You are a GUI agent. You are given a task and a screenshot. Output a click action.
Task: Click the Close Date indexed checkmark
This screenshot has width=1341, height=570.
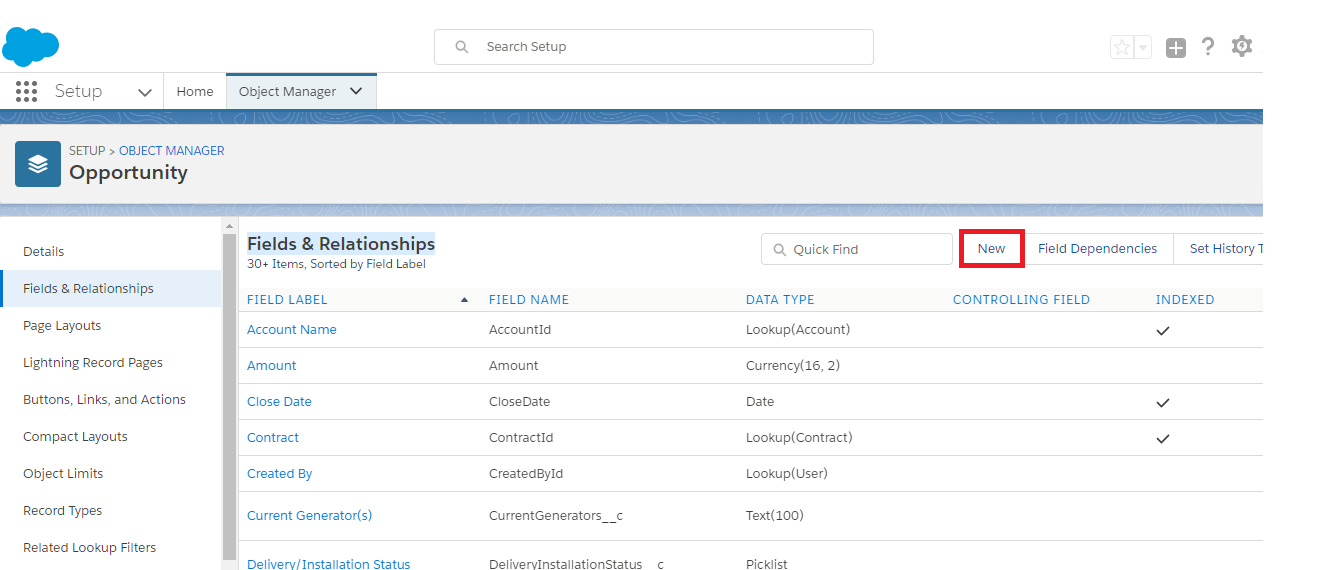pyautogui.click(x=1163, y=403)
